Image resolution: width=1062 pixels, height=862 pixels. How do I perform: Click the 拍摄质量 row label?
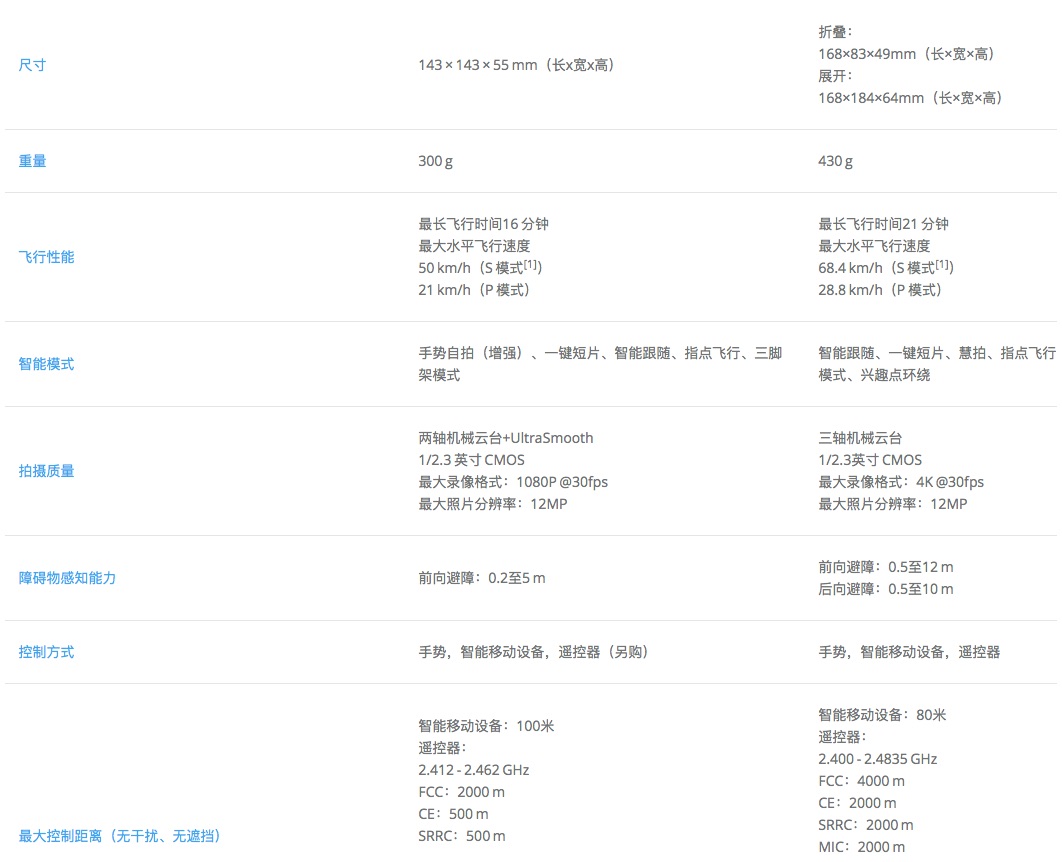pos(46,471)
